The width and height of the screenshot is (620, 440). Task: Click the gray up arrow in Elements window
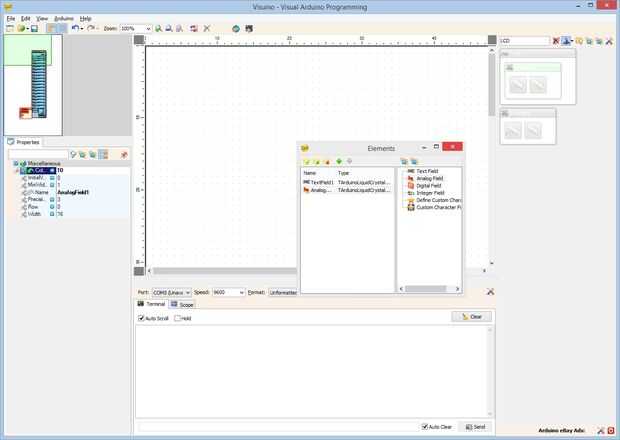350,161
